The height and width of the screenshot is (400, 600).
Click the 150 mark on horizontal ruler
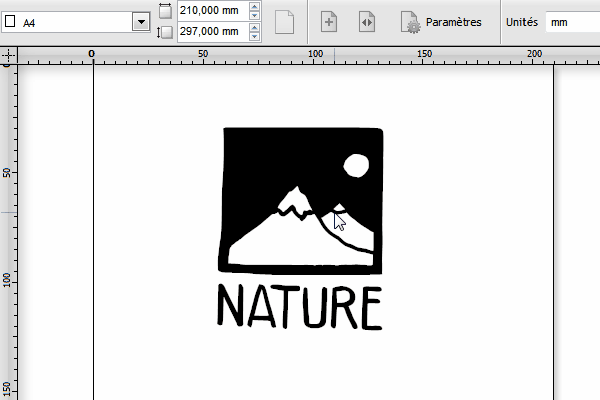point(425,54)
